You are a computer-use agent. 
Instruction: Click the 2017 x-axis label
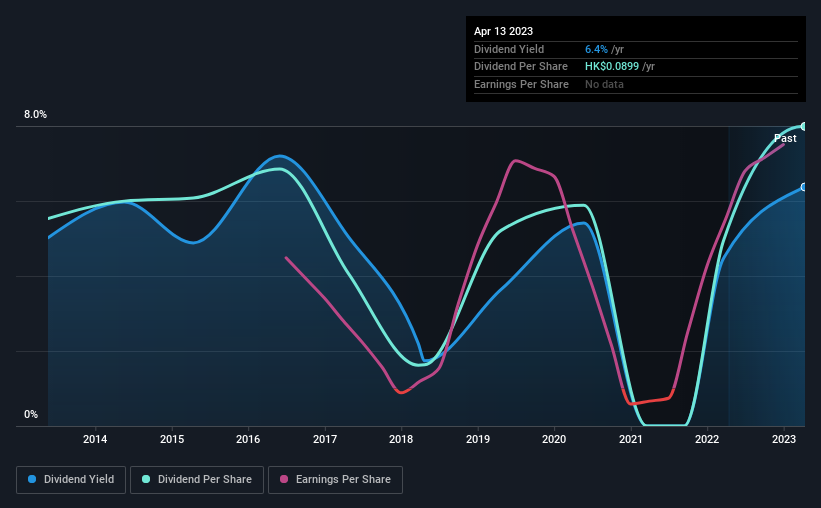pyautogui.click(x=325, y=439)
